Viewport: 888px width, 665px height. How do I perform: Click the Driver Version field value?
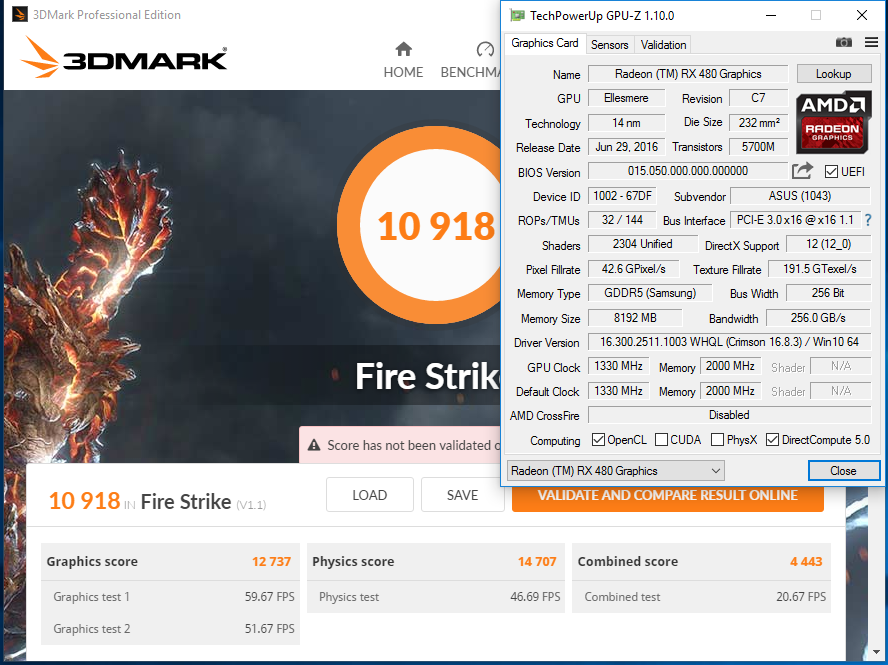point(729,342)
